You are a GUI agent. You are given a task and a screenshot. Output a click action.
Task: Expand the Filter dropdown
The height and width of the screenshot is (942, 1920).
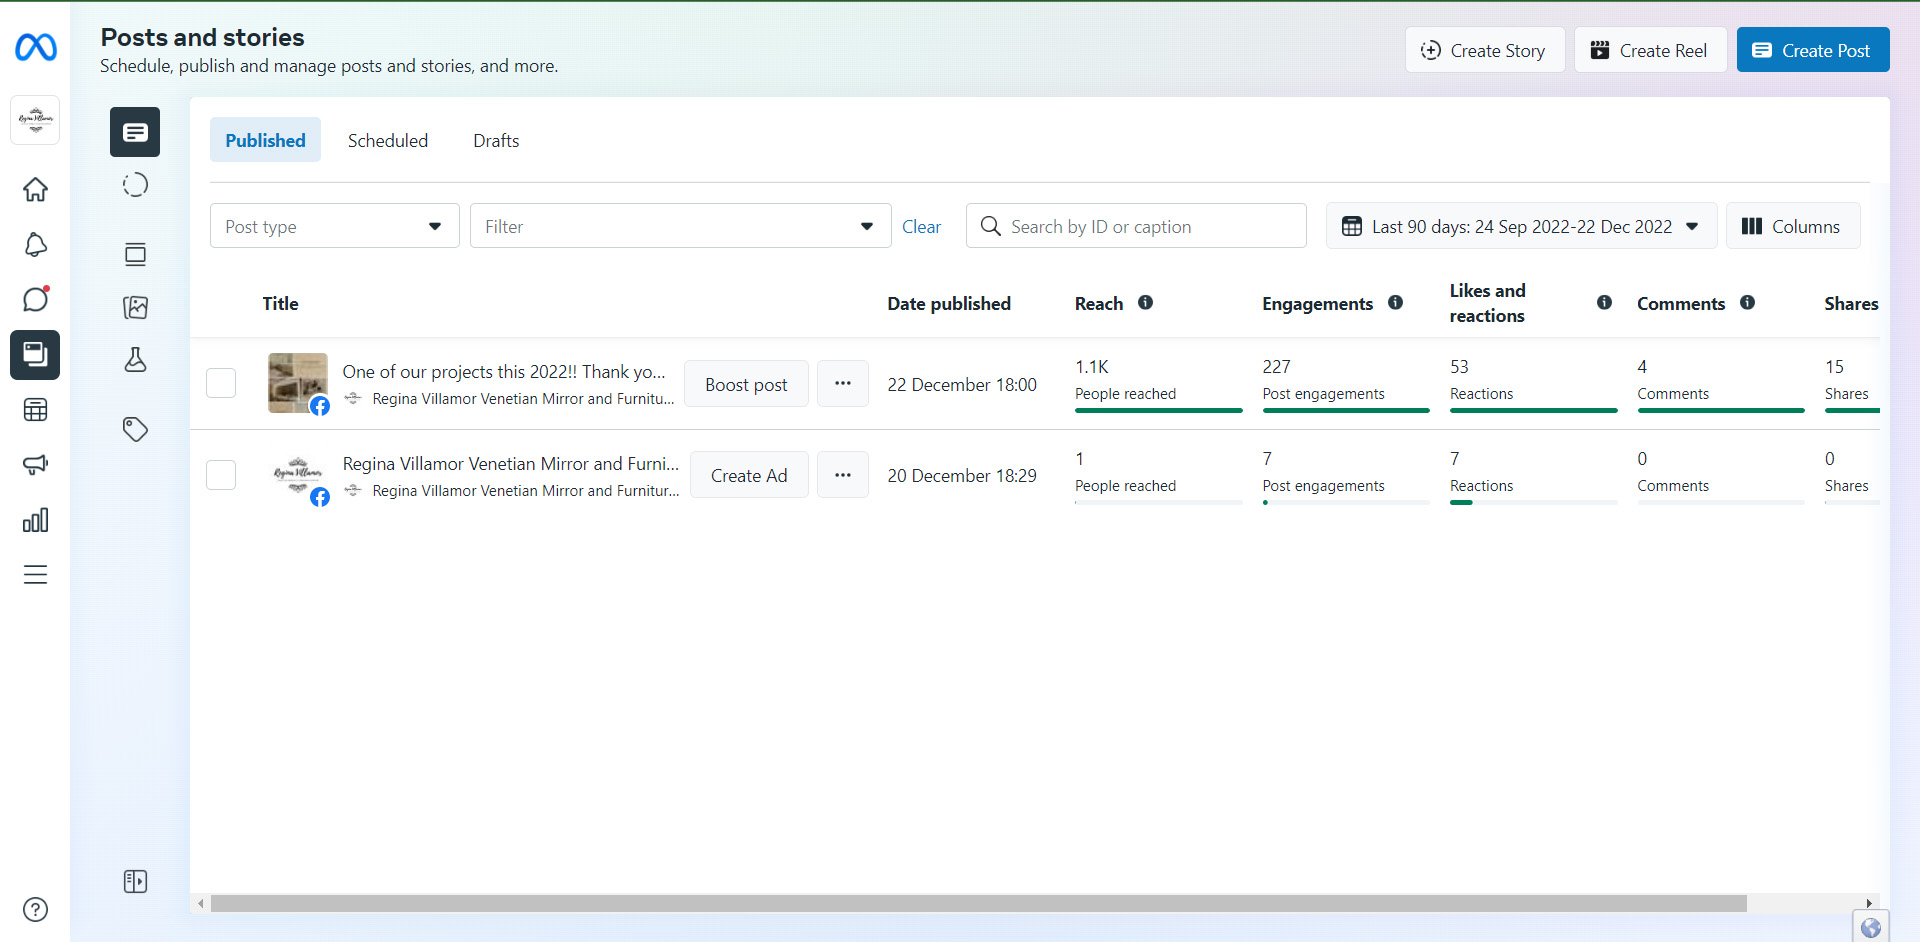pos(680,226)
